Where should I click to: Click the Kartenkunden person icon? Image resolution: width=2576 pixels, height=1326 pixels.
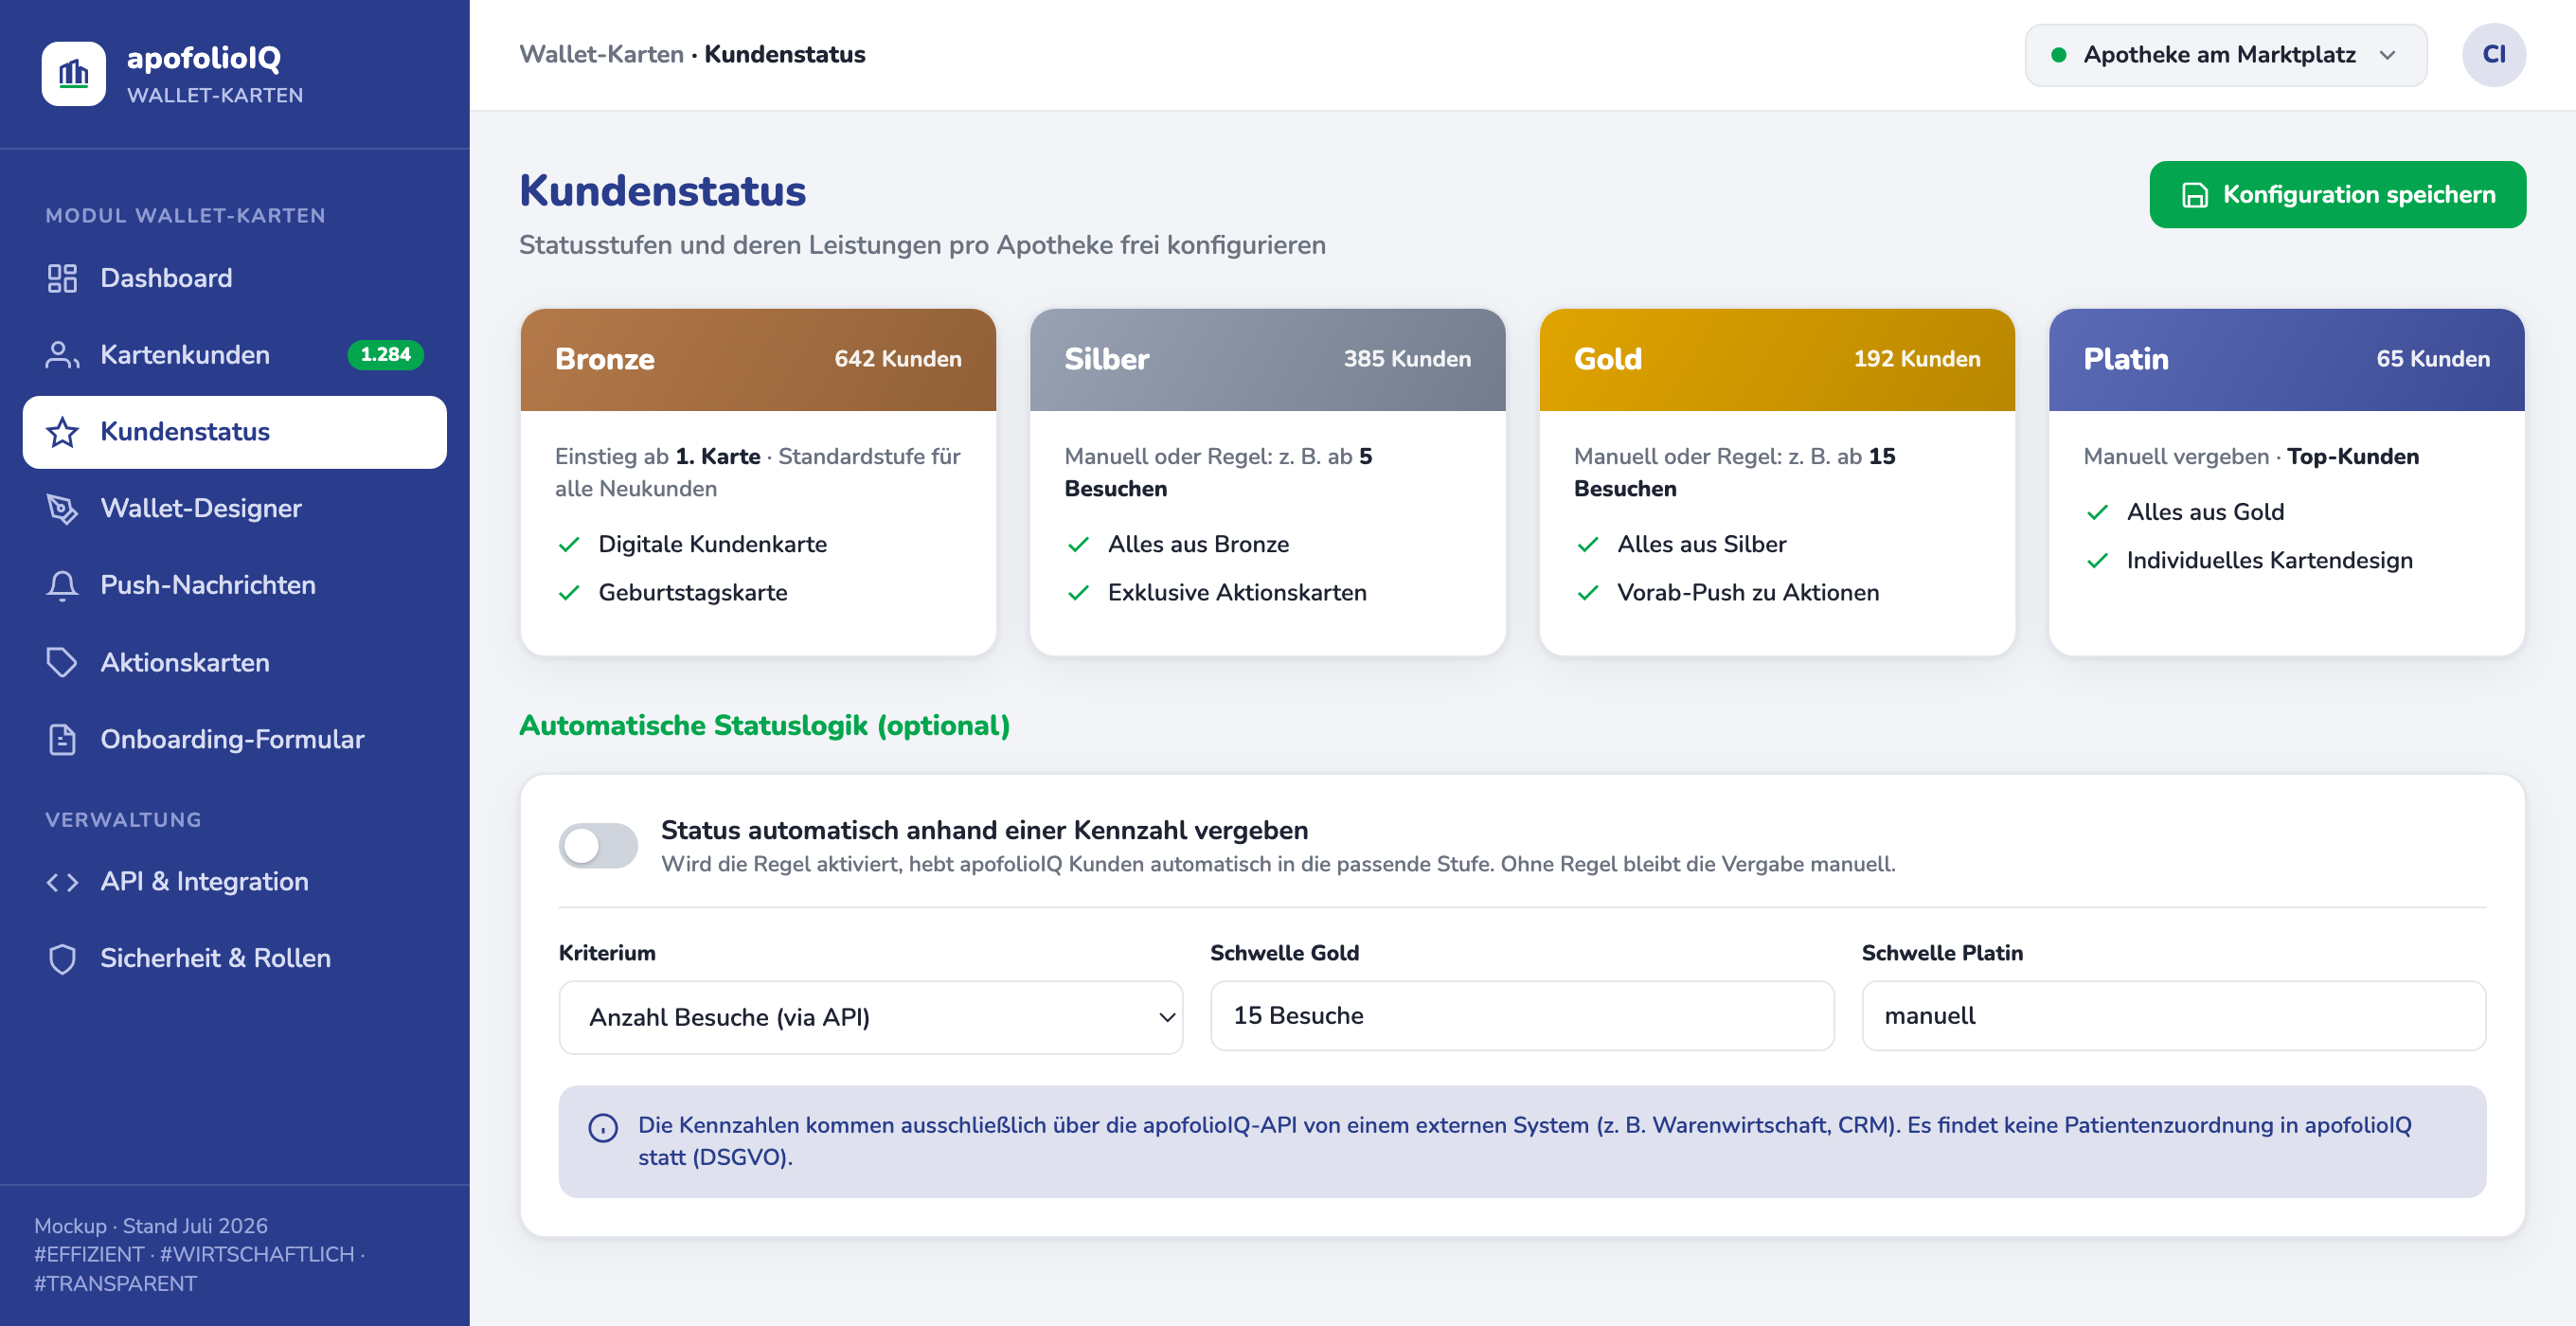(x=62, y=355)
